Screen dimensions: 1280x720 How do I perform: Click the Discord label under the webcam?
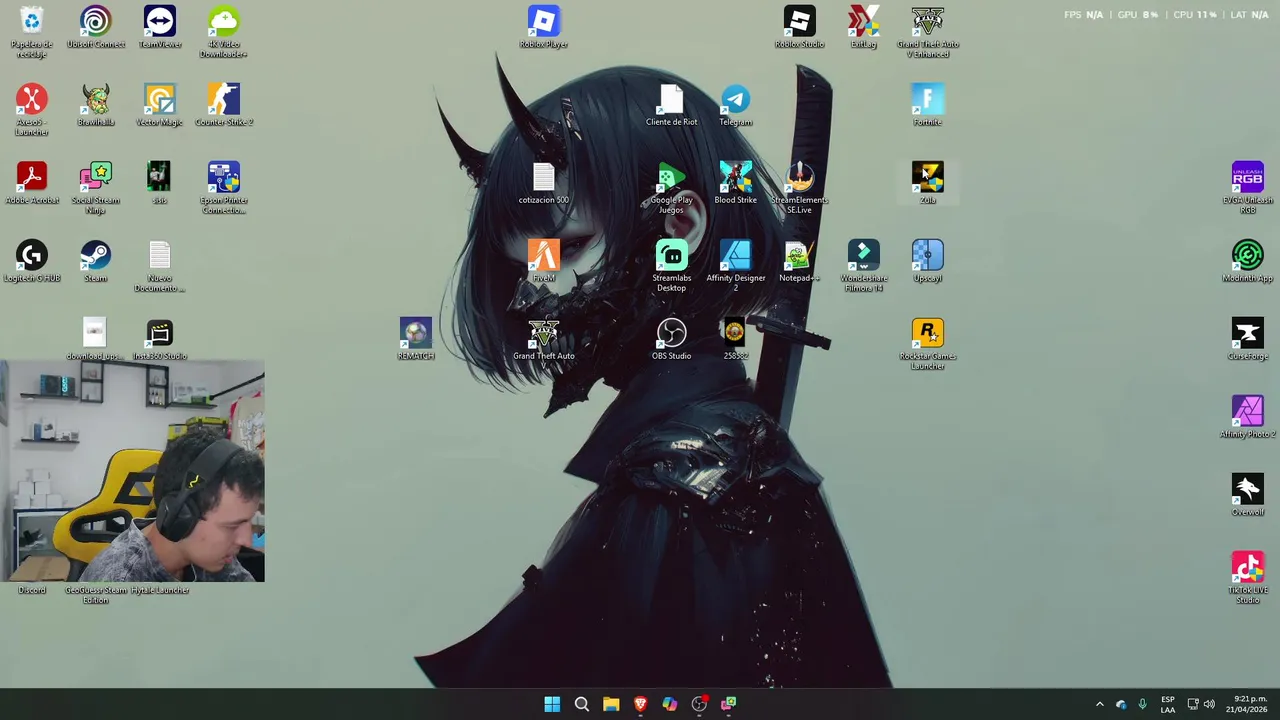pos(32,590)
